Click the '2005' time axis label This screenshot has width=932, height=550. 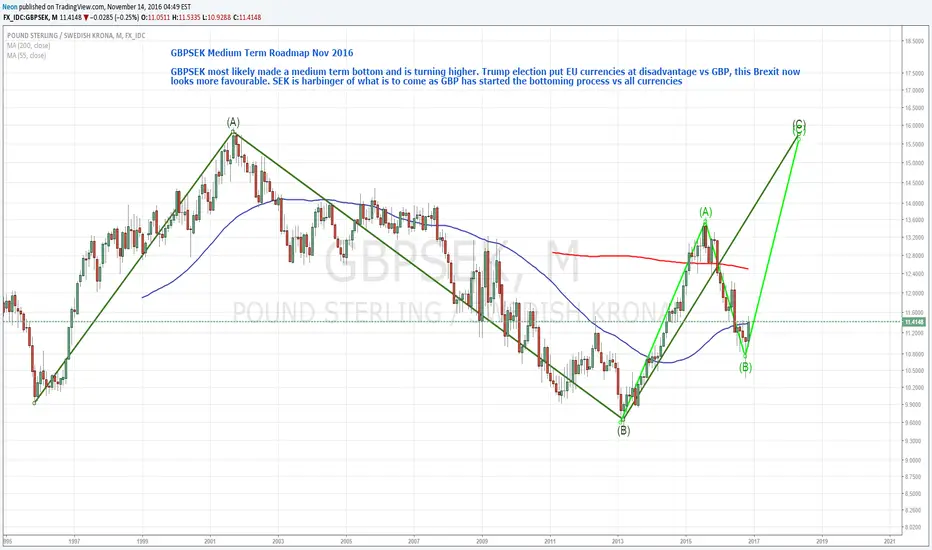click(346, 541)
